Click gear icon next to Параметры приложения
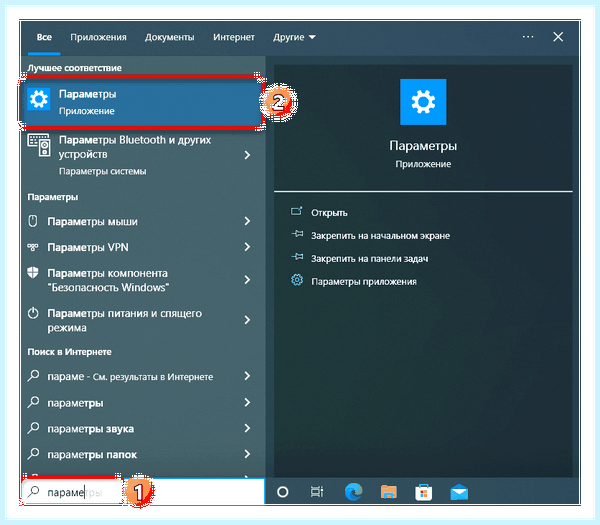The height and width of the screenshot is (525, 600). 297,280
